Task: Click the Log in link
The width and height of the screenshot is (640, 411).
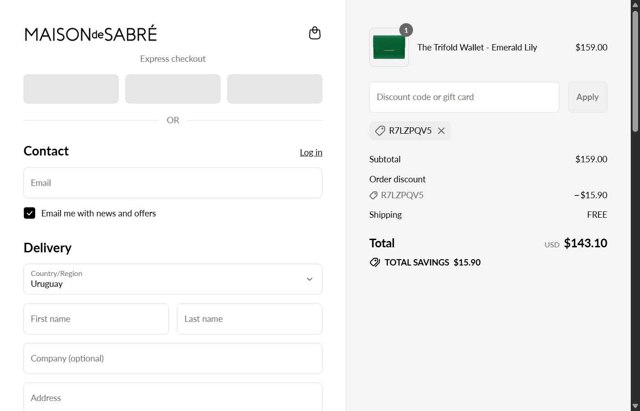Action: 311,152
